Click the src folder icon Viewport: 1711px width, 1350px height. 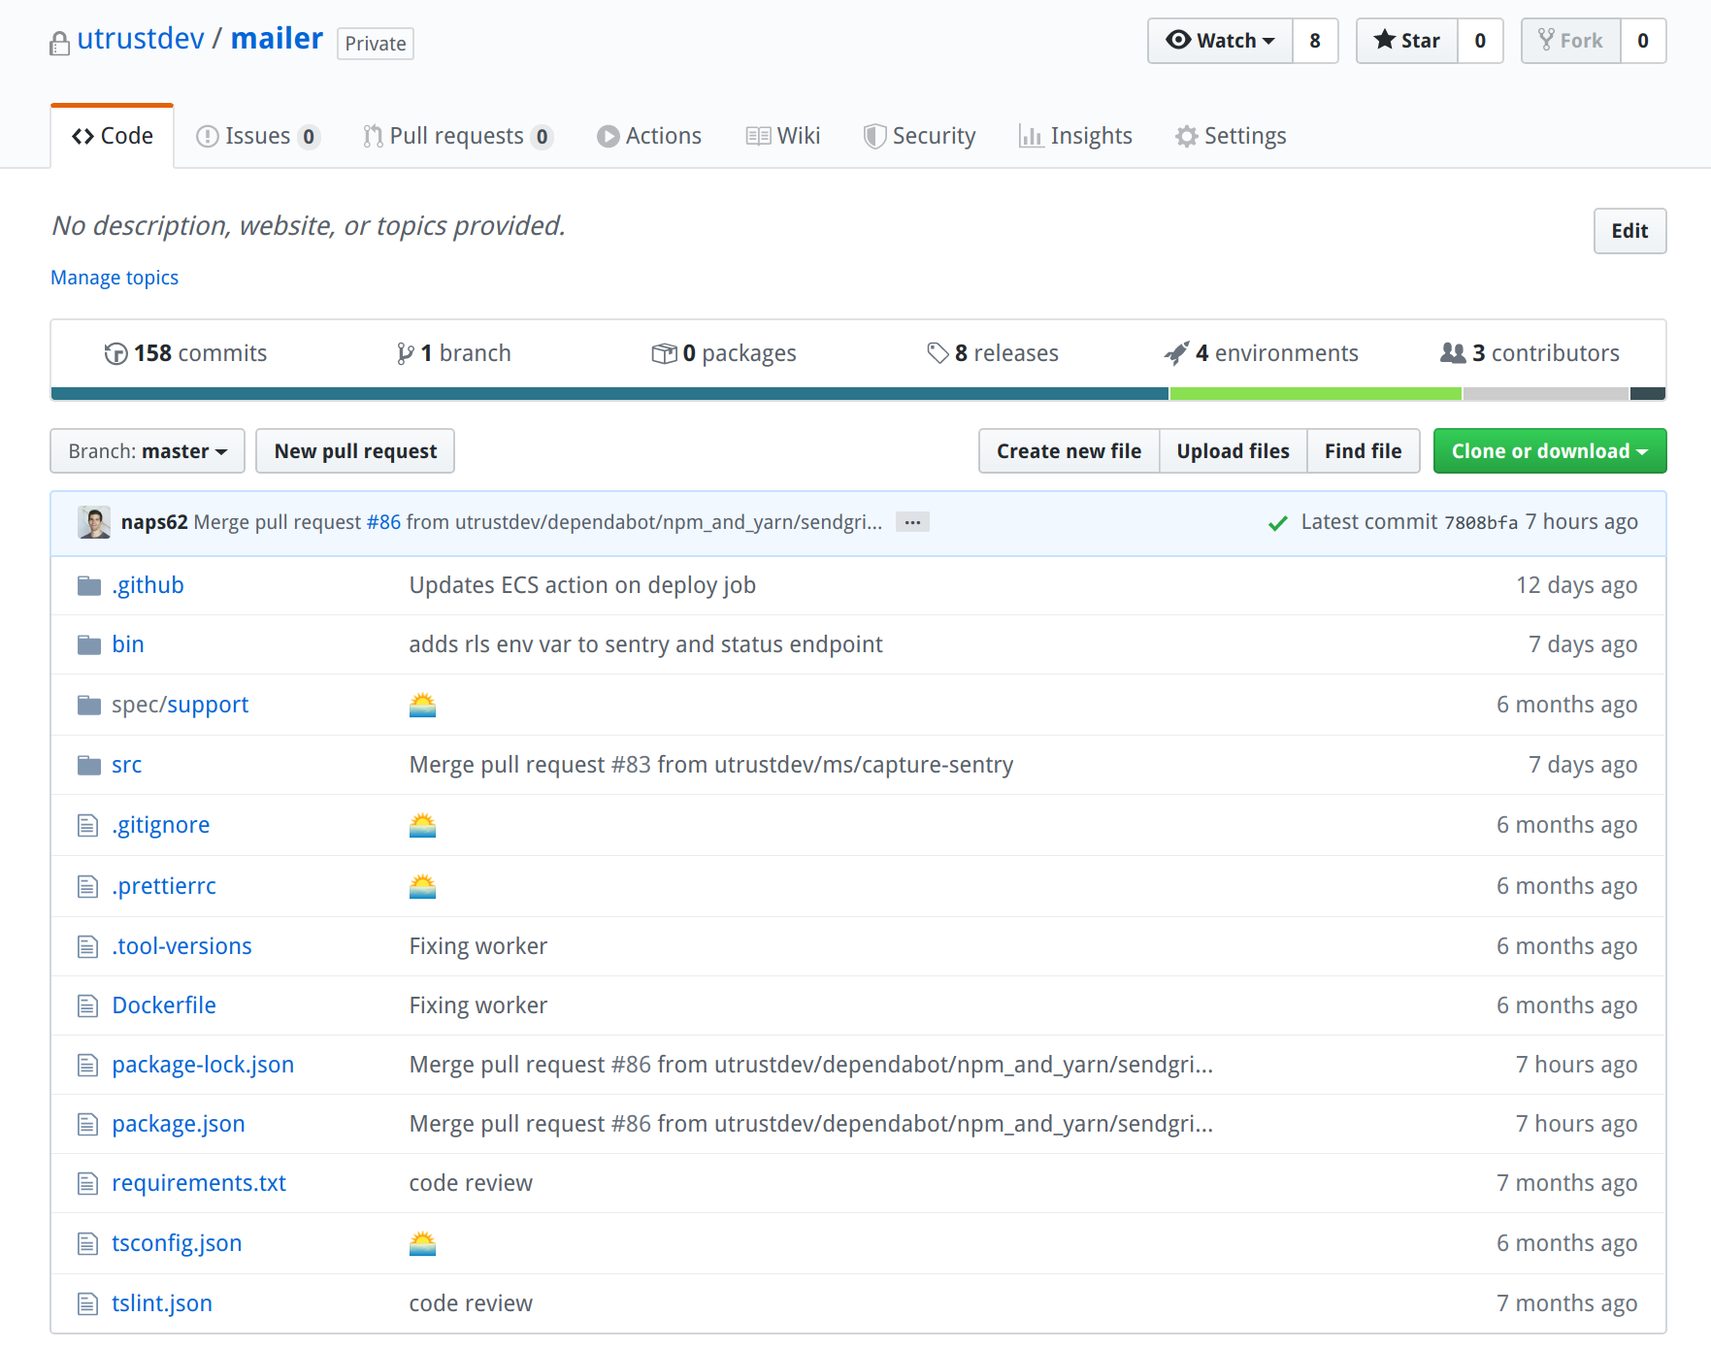click(x=89, y=765)
